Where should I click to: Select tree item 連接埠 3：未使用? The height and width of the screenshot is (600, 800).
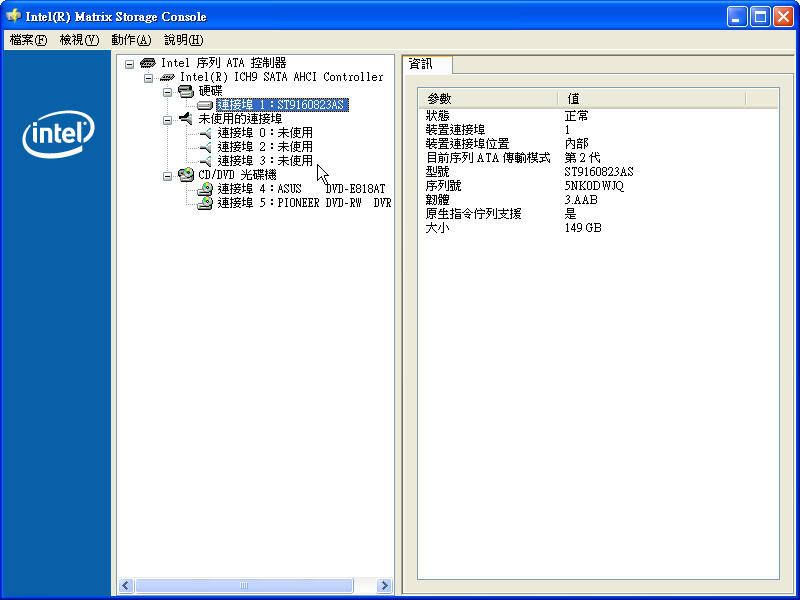coord(265,161)
